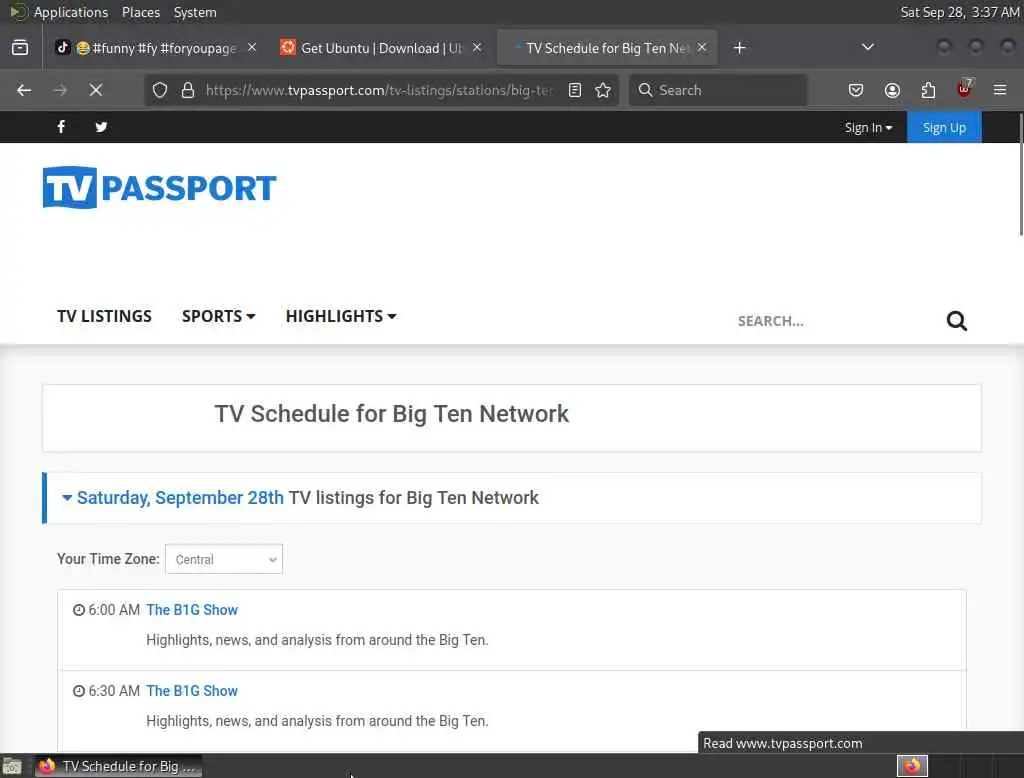Open the Extensions puzzle icon
1024x778 pixels.
coord(928,90)
